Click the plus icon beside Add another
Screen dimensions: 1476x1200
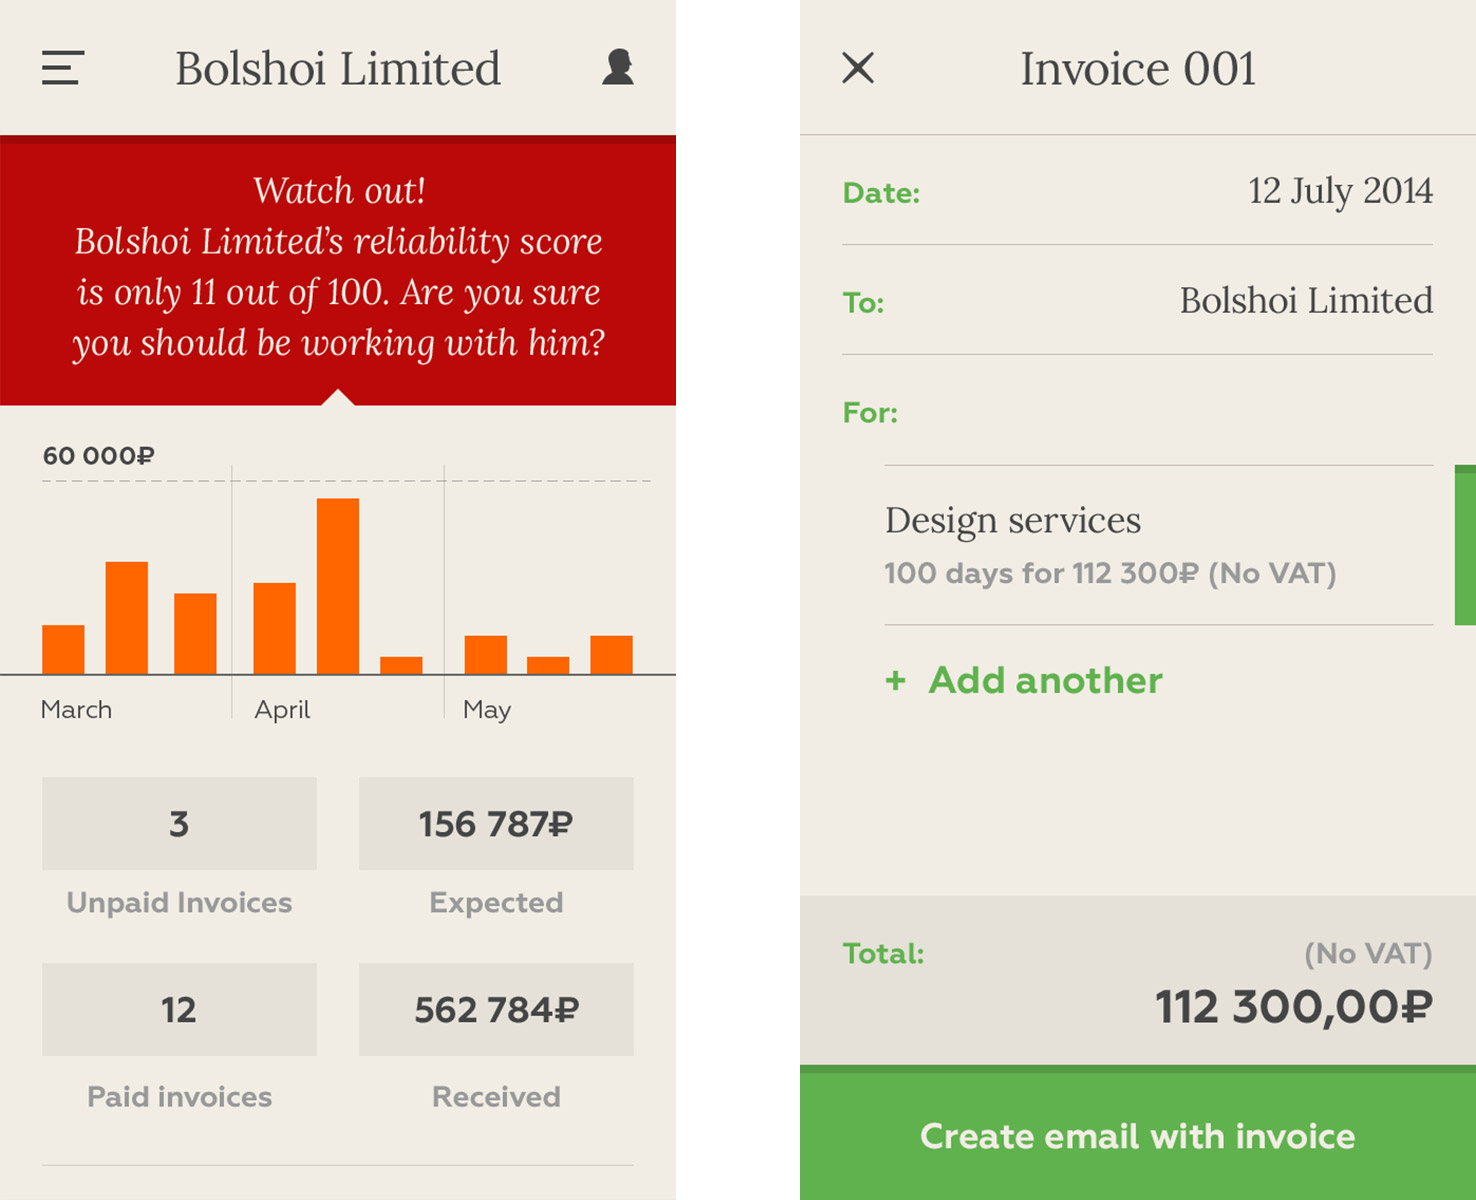point(895,681)
